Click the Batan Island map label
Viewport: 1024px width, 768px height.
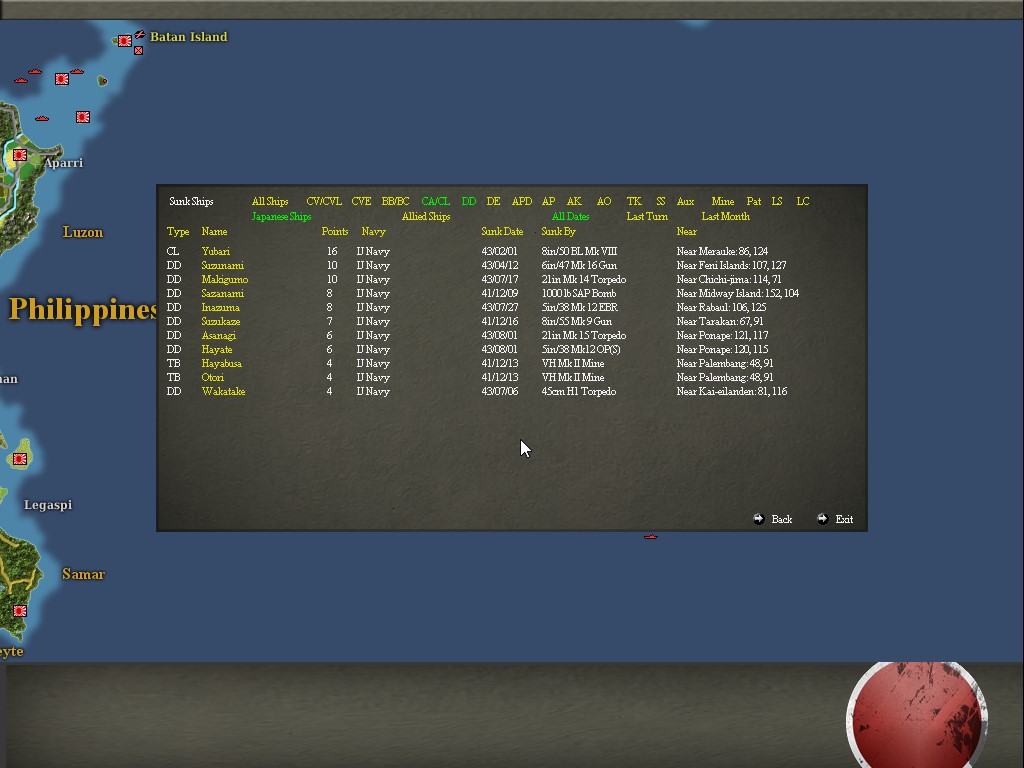(189, 37)
